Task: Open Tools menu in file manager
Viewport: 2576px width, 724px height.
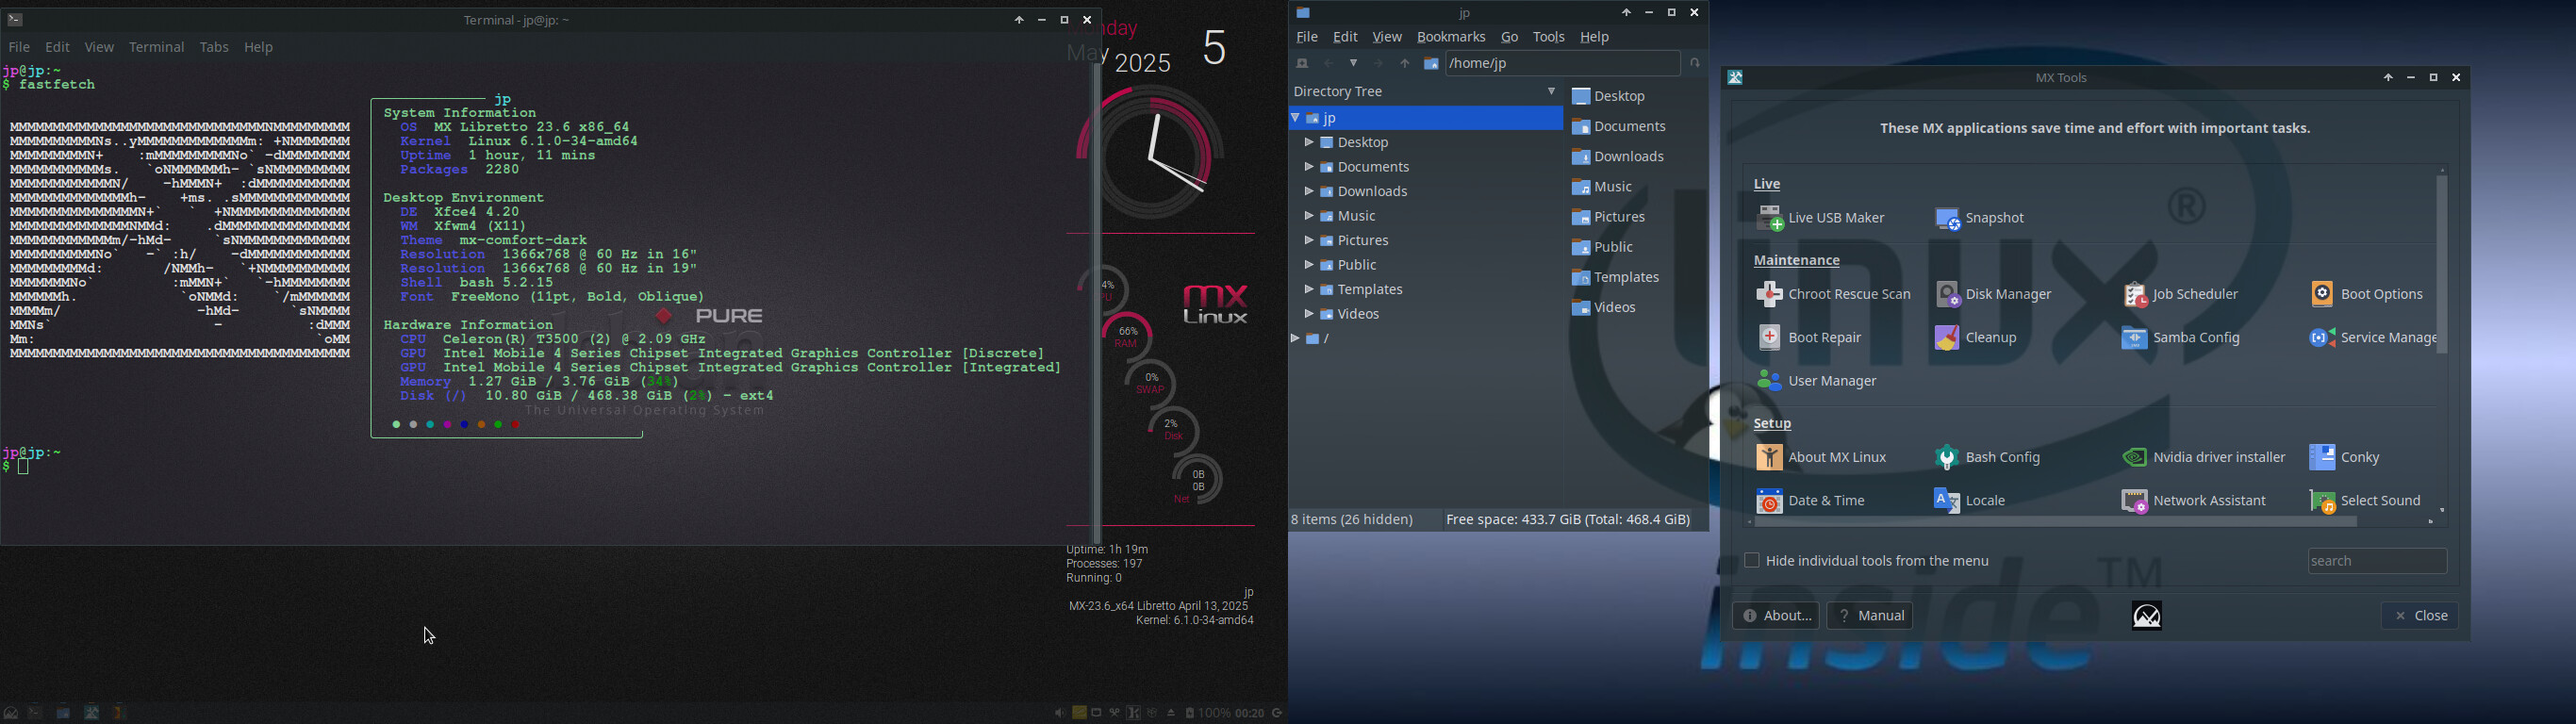Action: [1549, 37]
